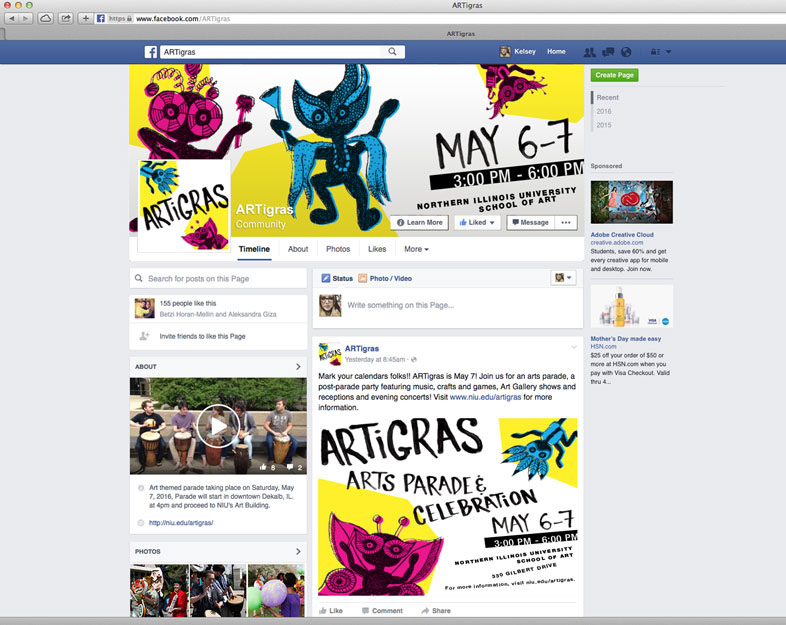Click Comment under the post
The image size is (786, 625).
[382, 610]
